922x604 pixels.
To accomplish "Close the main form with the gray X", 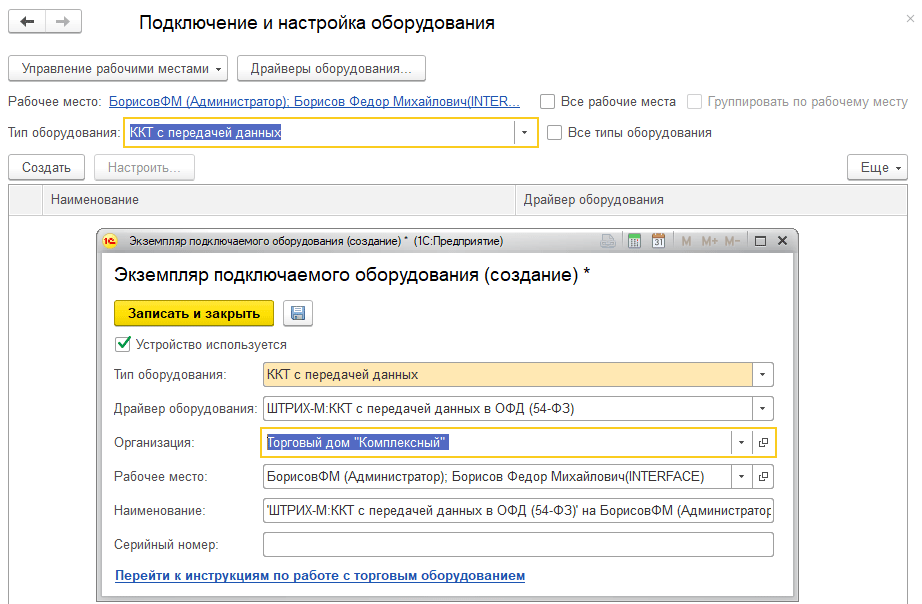I will point(910,19).
